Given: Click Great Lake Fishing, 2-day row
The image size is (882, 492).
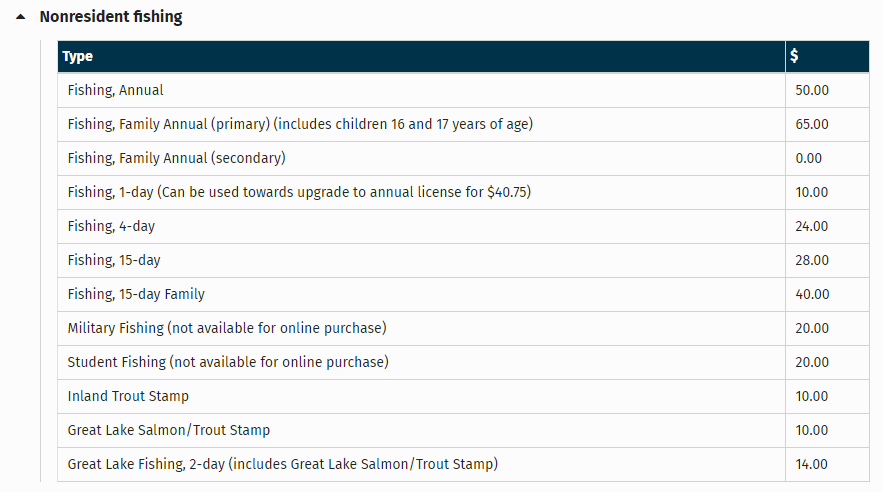Looking at the screenshot, I should 283,464.
